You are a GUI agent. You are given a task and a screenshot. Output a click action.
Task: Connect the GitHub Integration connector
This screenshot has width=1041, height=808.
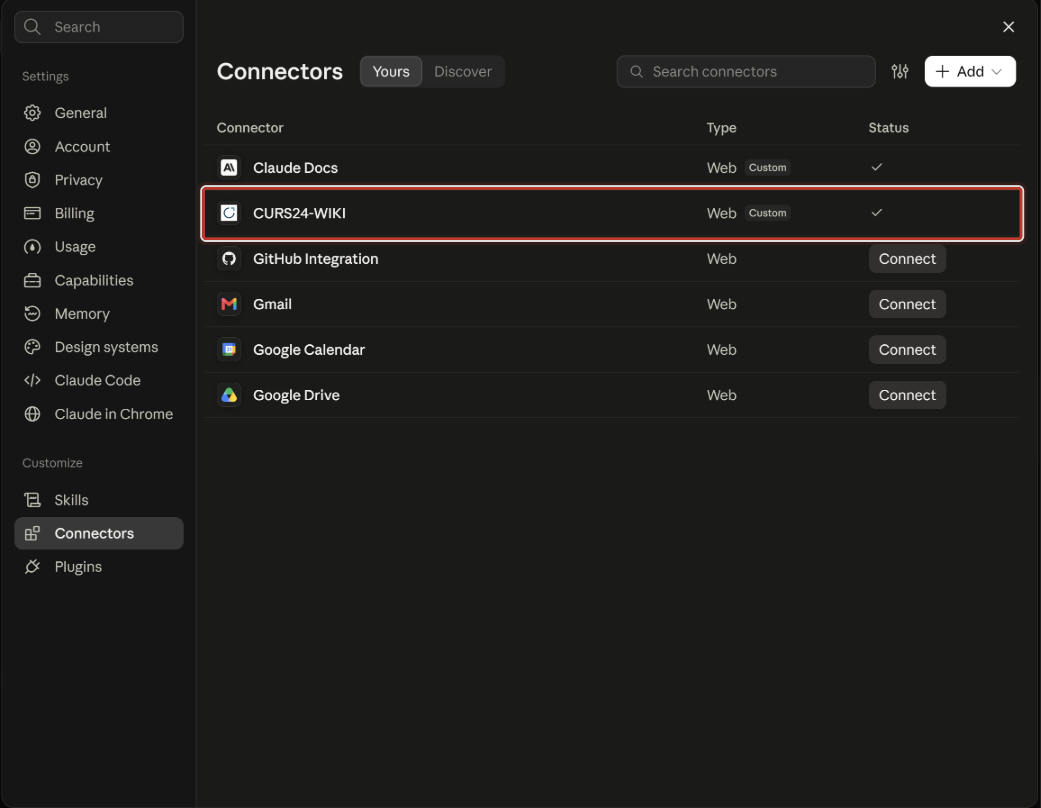(907, 259)
